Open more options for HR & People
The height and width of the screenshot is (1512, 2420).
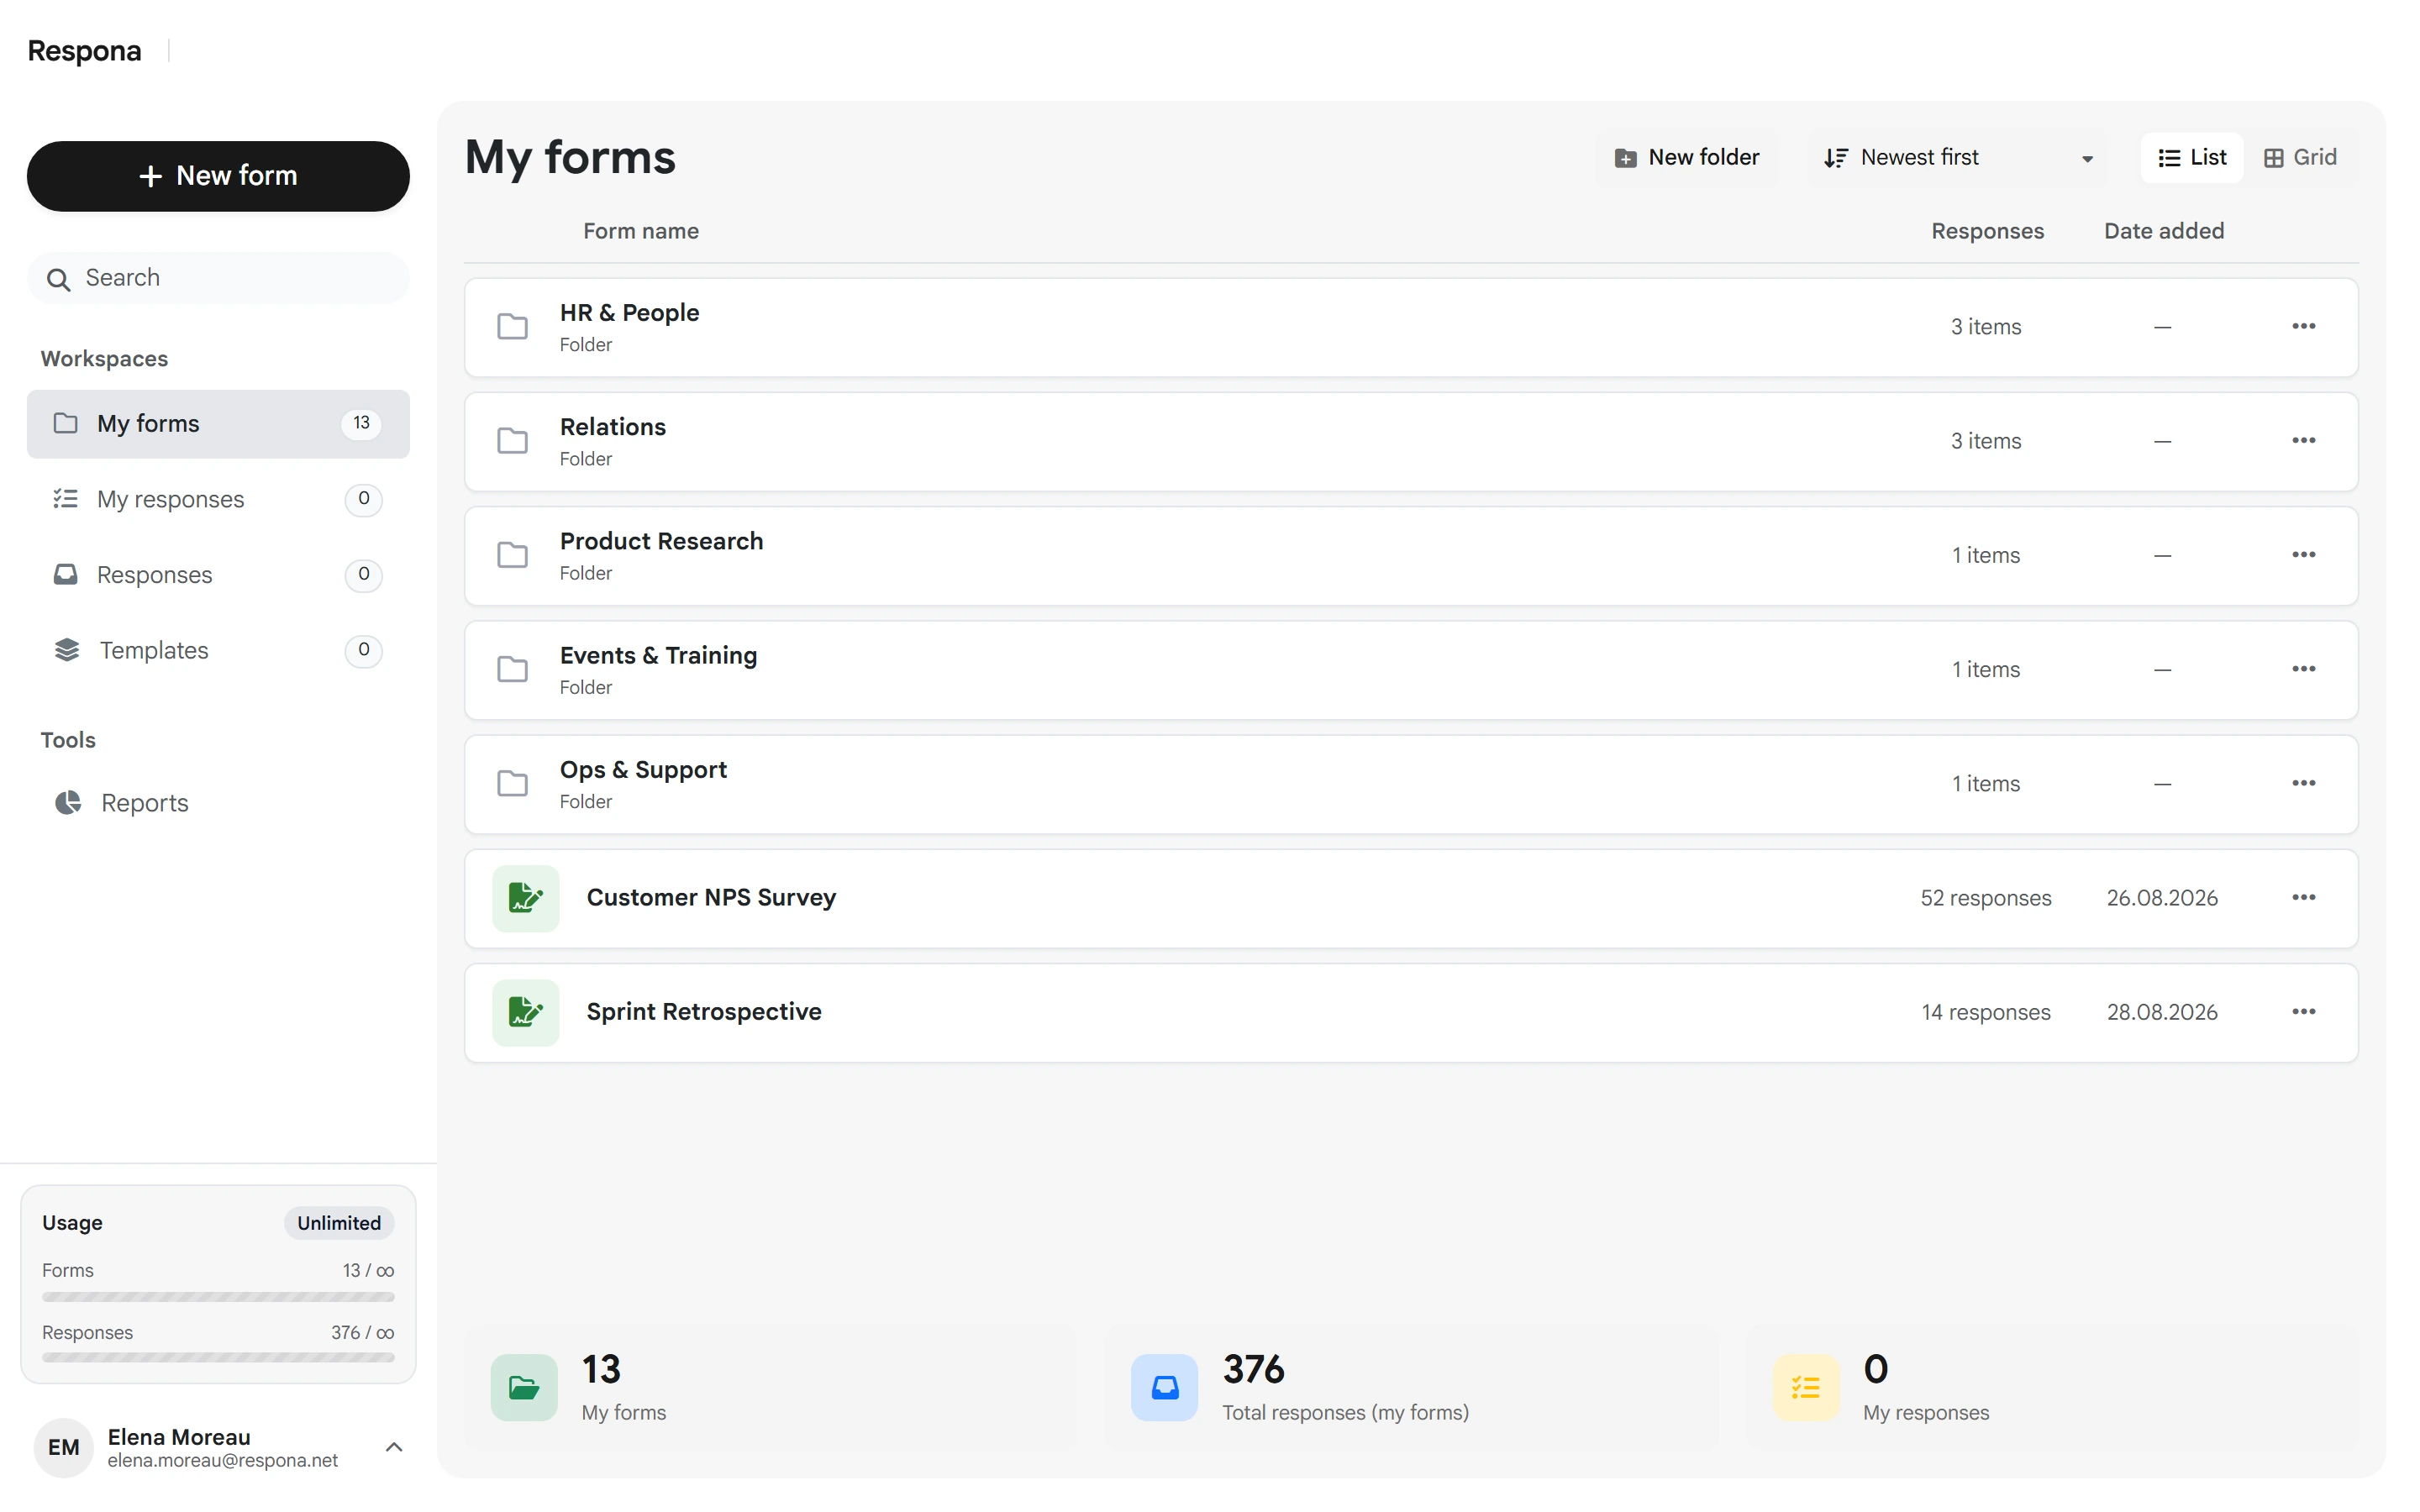tap(2303, 326)
